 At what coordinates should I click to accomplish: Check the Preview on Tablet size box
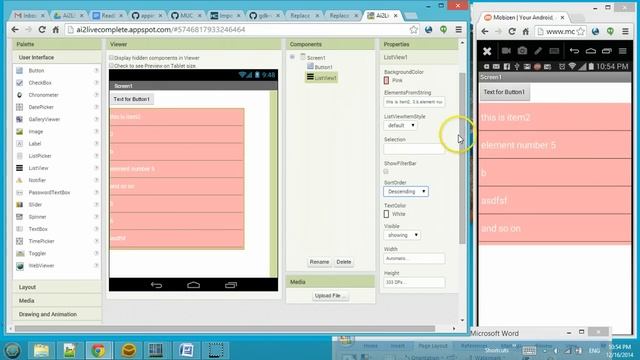pyautogui.click(x=111, y=65)
